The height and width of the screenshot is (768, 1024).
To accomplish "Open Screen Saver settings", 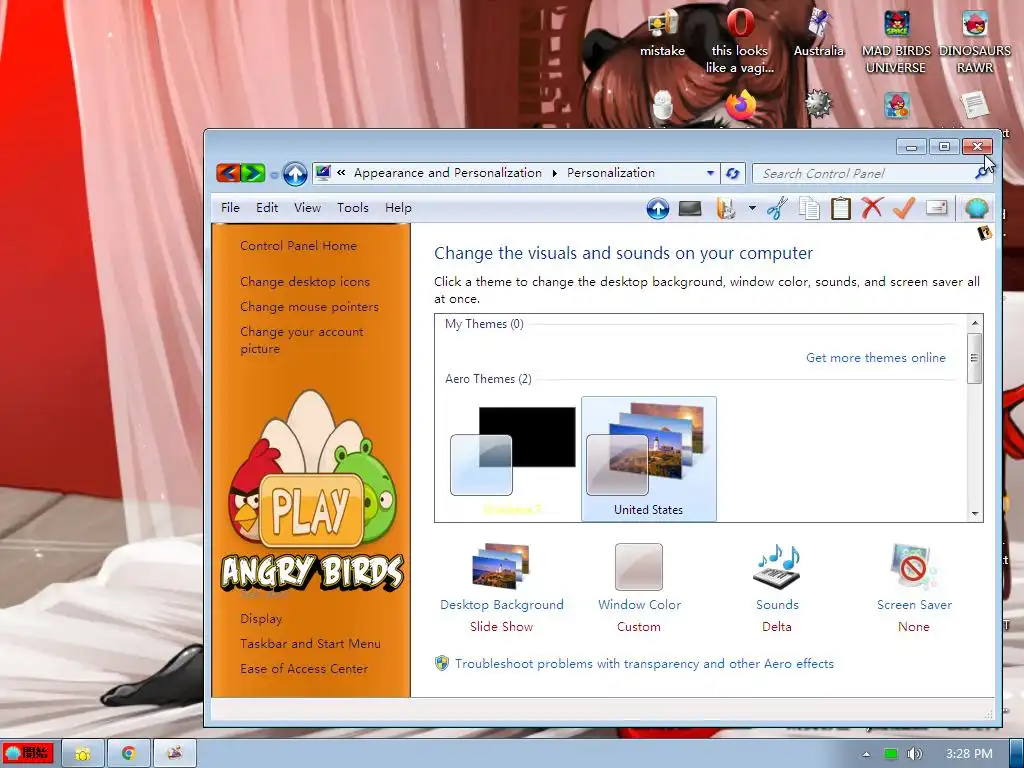I will click(914, 588).
